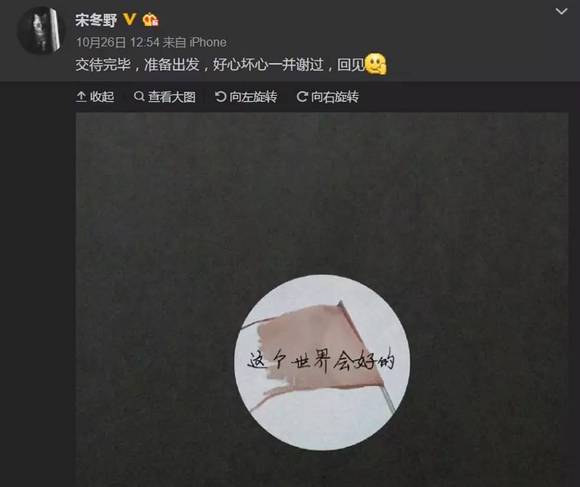The height and width of the screenshot is (487, 580).
Task: Open full image with 查看大图
Action: pos(165,97)
